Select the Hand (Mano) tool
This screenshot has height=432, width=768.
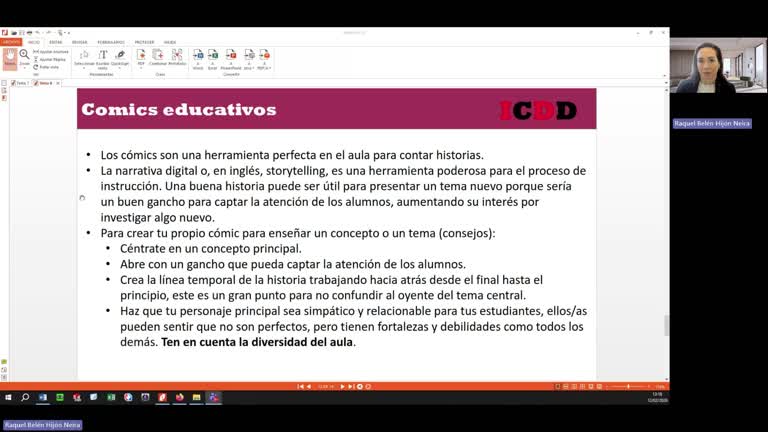[10, 58]
